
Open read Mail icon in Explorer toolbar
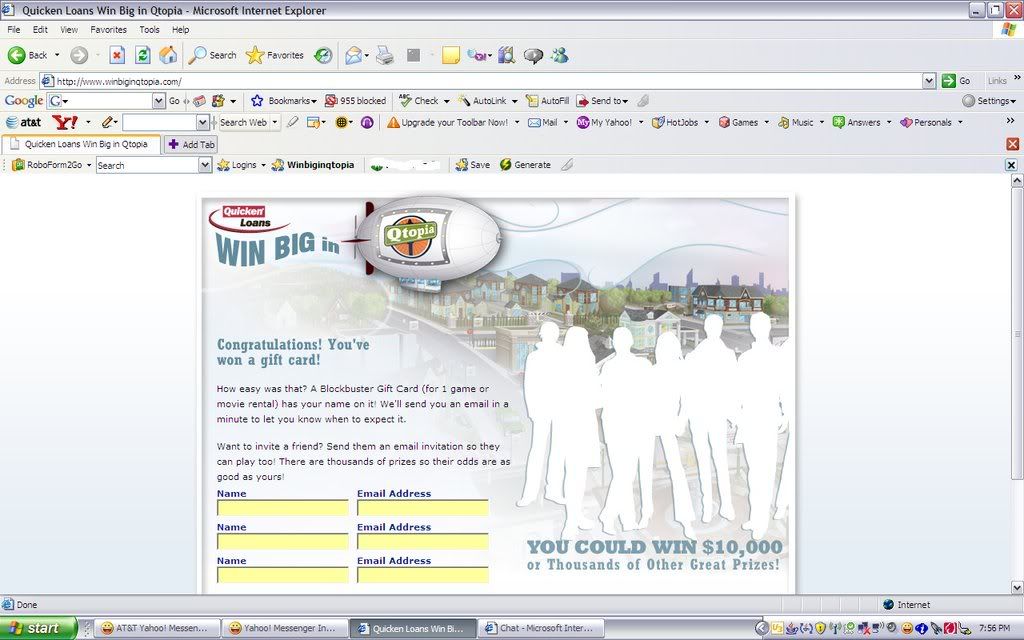[x=353, y=55]
